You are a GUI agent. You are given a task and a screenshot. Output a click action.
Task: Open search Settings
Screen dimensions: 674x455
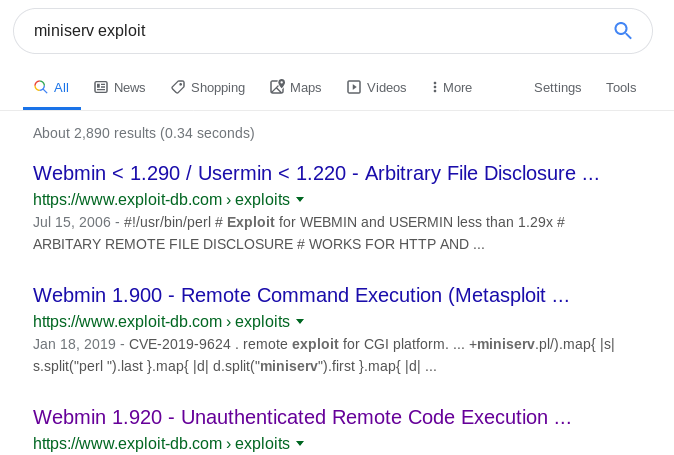pyautogui.click(x=558, y=88)
